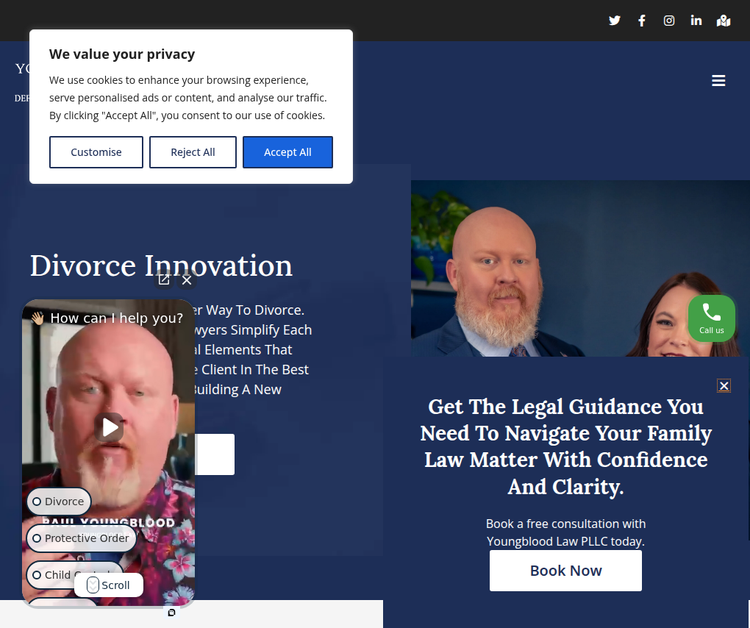The image size is (750, 628).
Task: Choose the Protective Order option
Action: [x=81, y=538]
